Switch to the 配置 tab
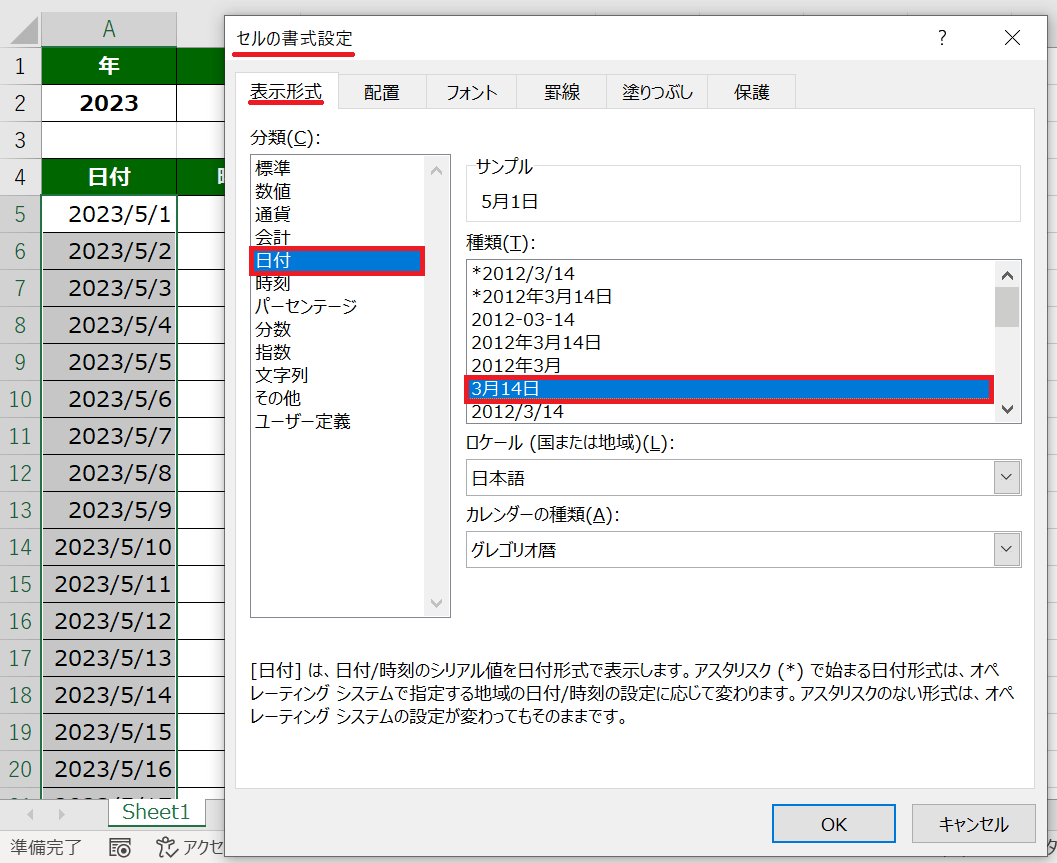 click(382, 92)
